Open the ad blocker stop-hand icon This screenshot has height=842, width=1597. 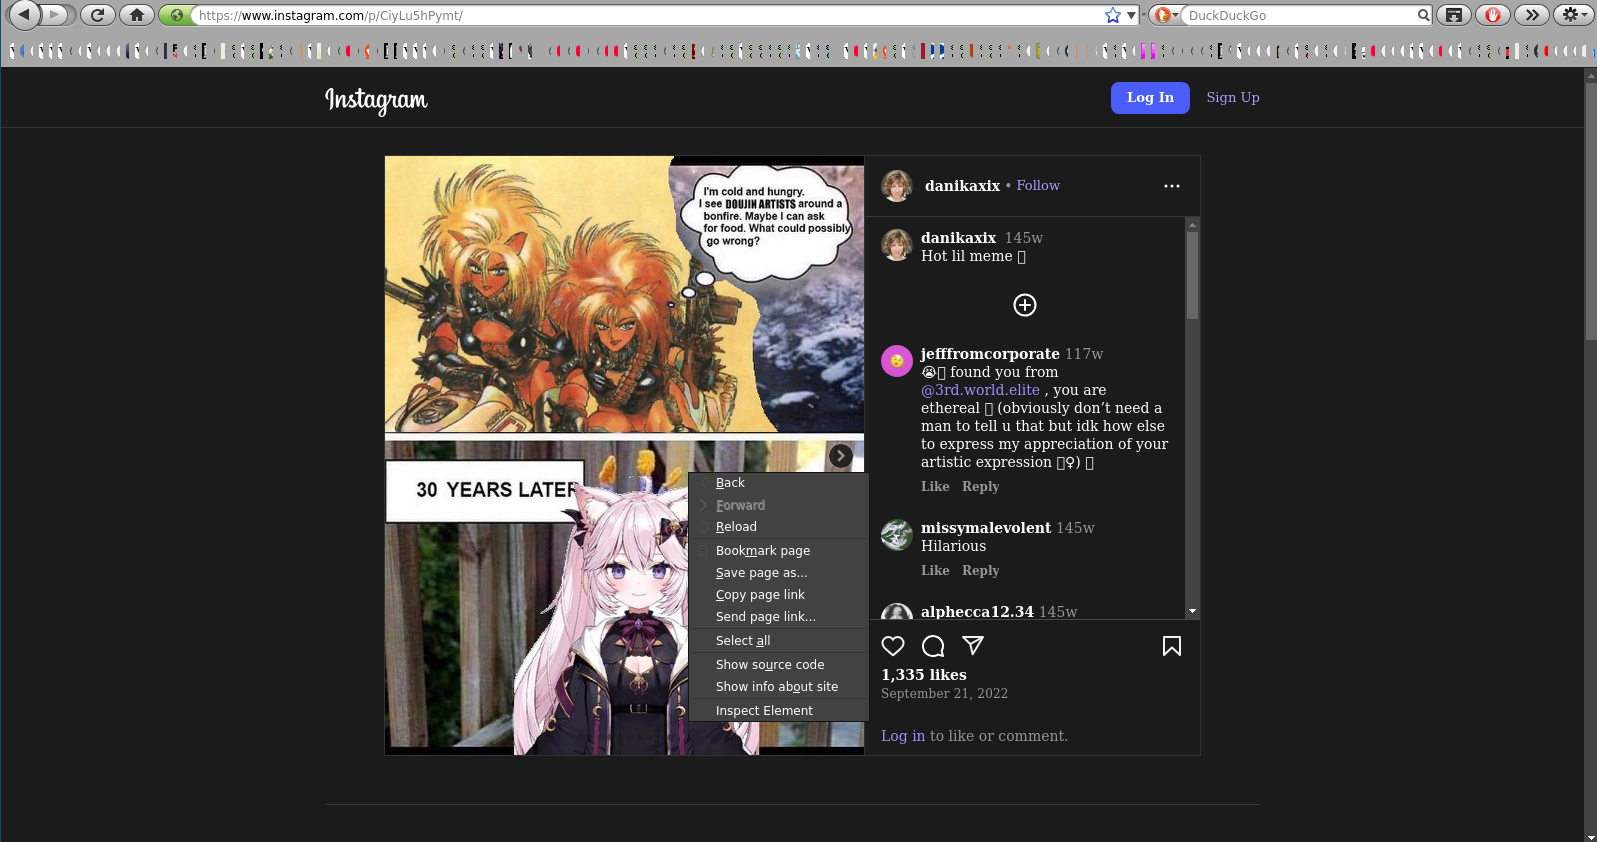(x=1493, y=15)
